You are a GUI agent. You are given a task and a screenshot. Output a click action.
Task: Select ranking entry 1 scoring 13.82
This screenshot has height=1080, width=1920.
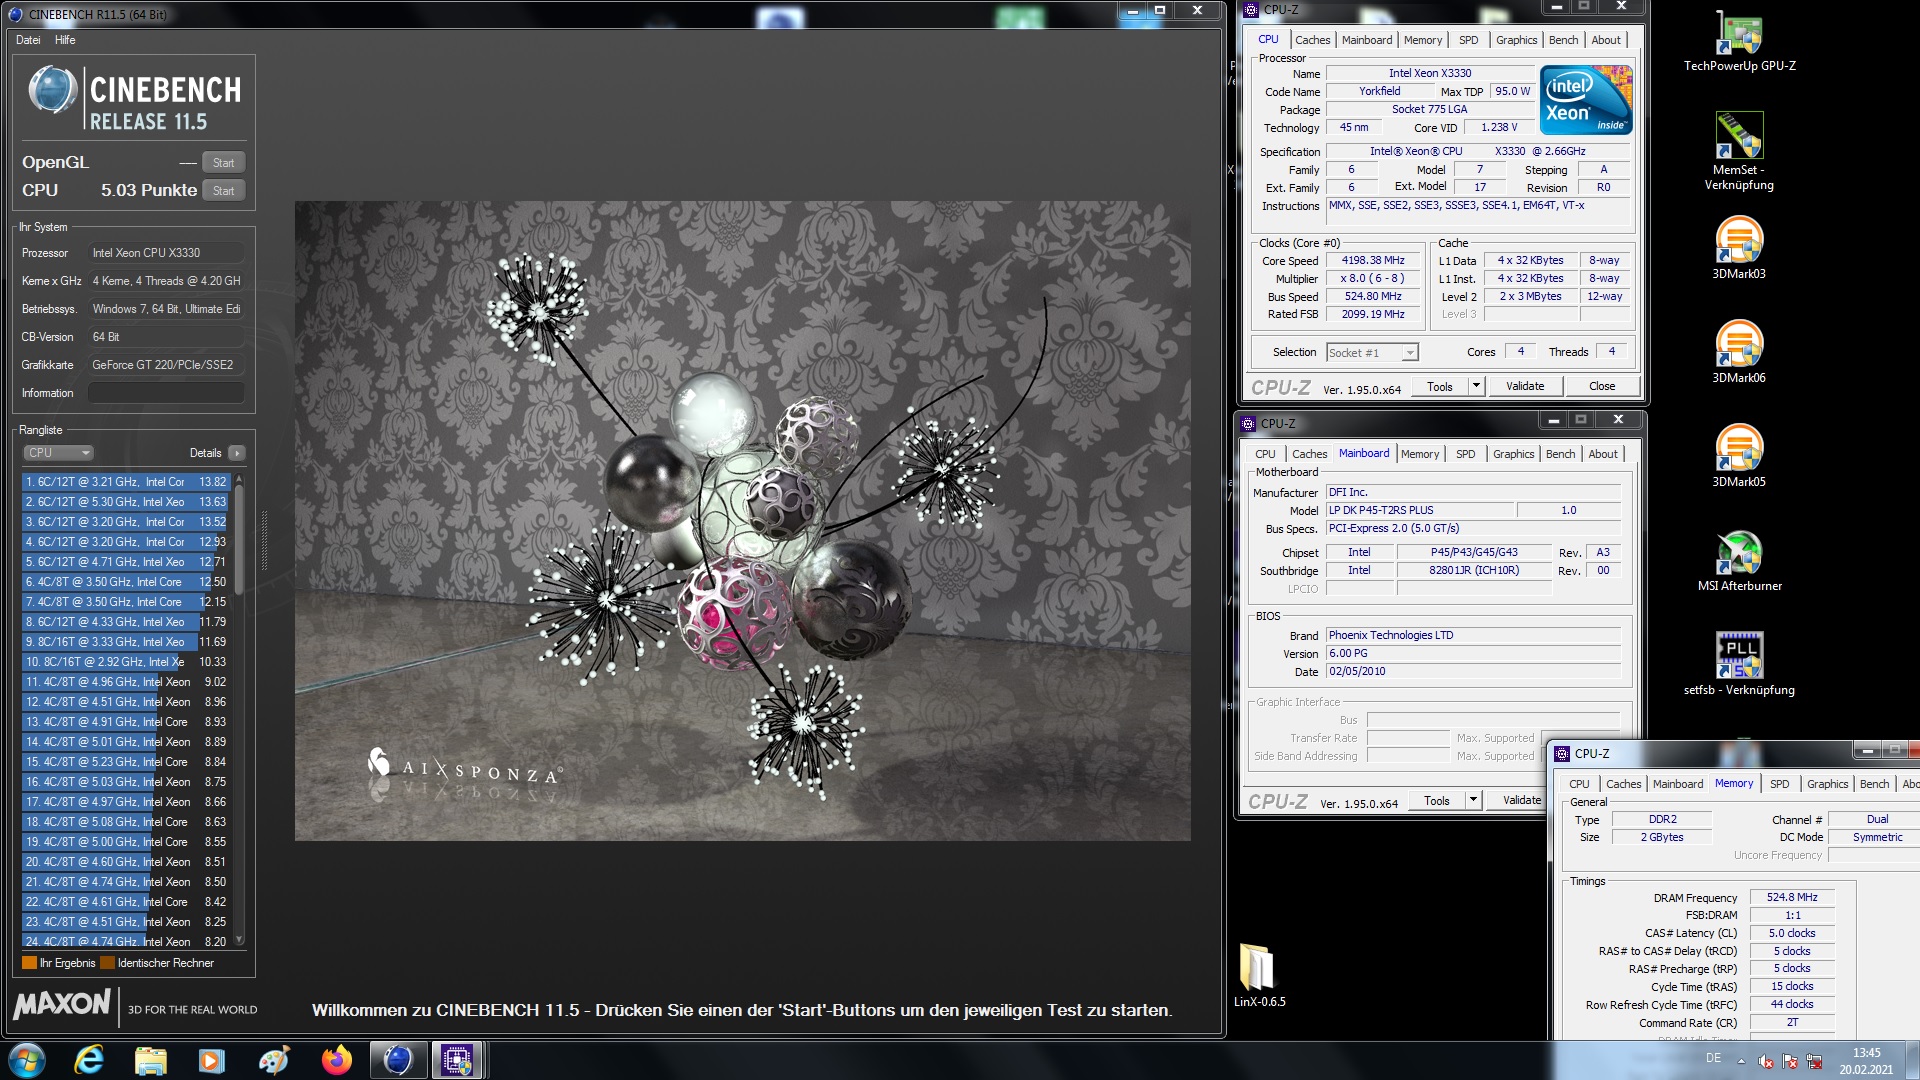[x=127, y=482]
